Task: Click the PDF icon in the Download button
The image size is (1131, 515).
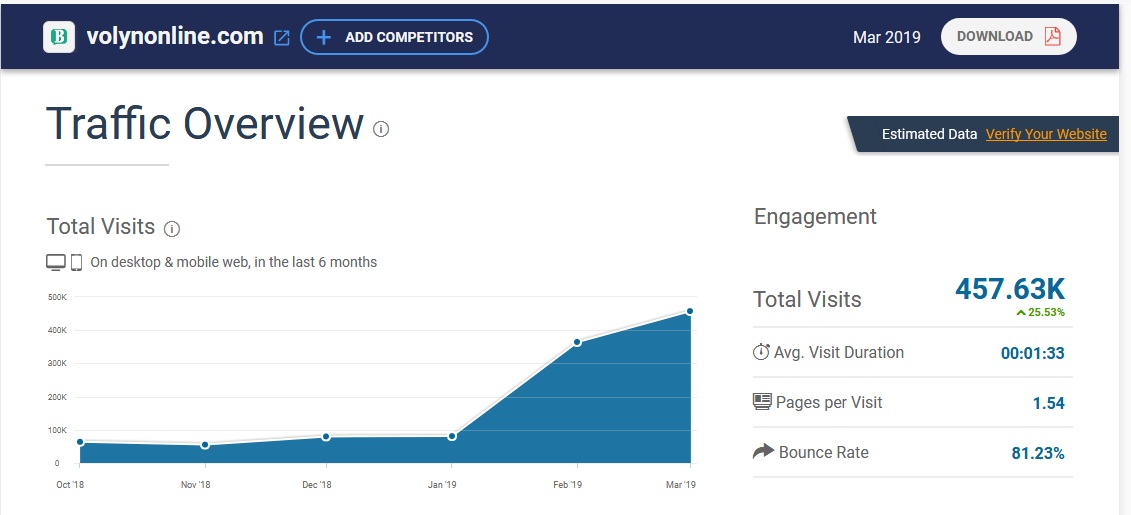Action: pos(1052,37)
